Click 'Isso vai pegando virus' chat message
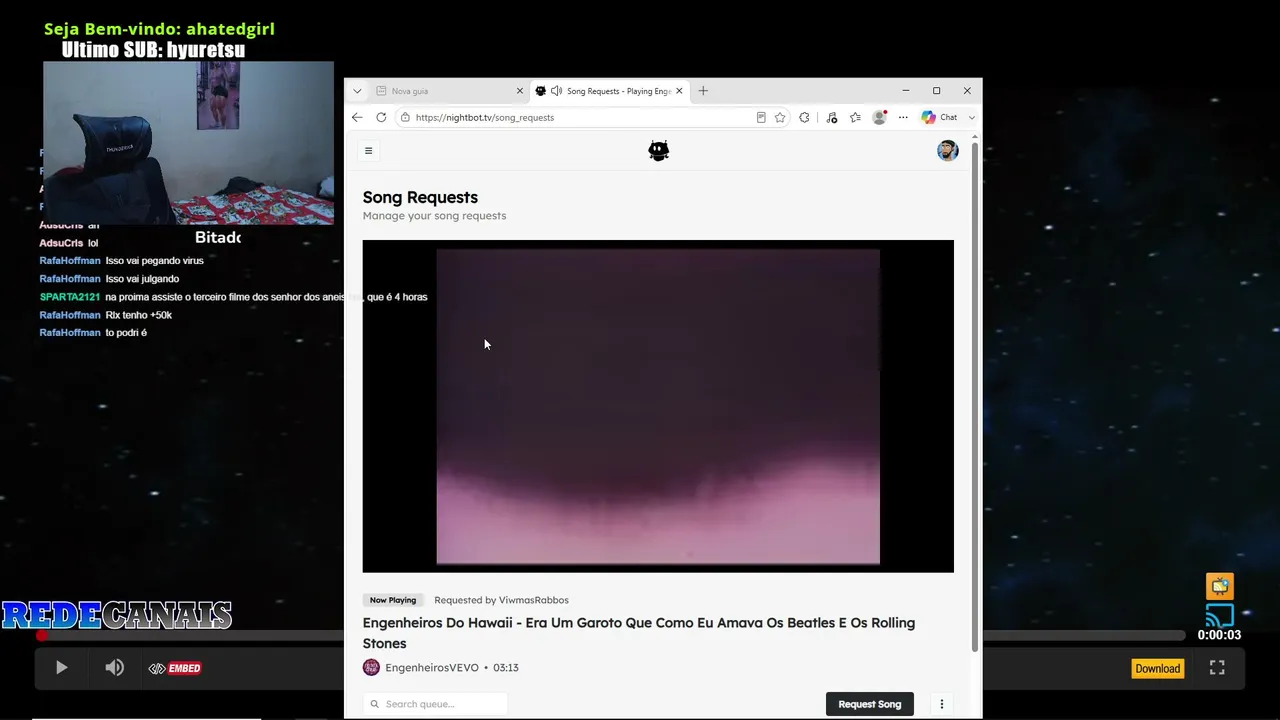 (x=154, y=261)
